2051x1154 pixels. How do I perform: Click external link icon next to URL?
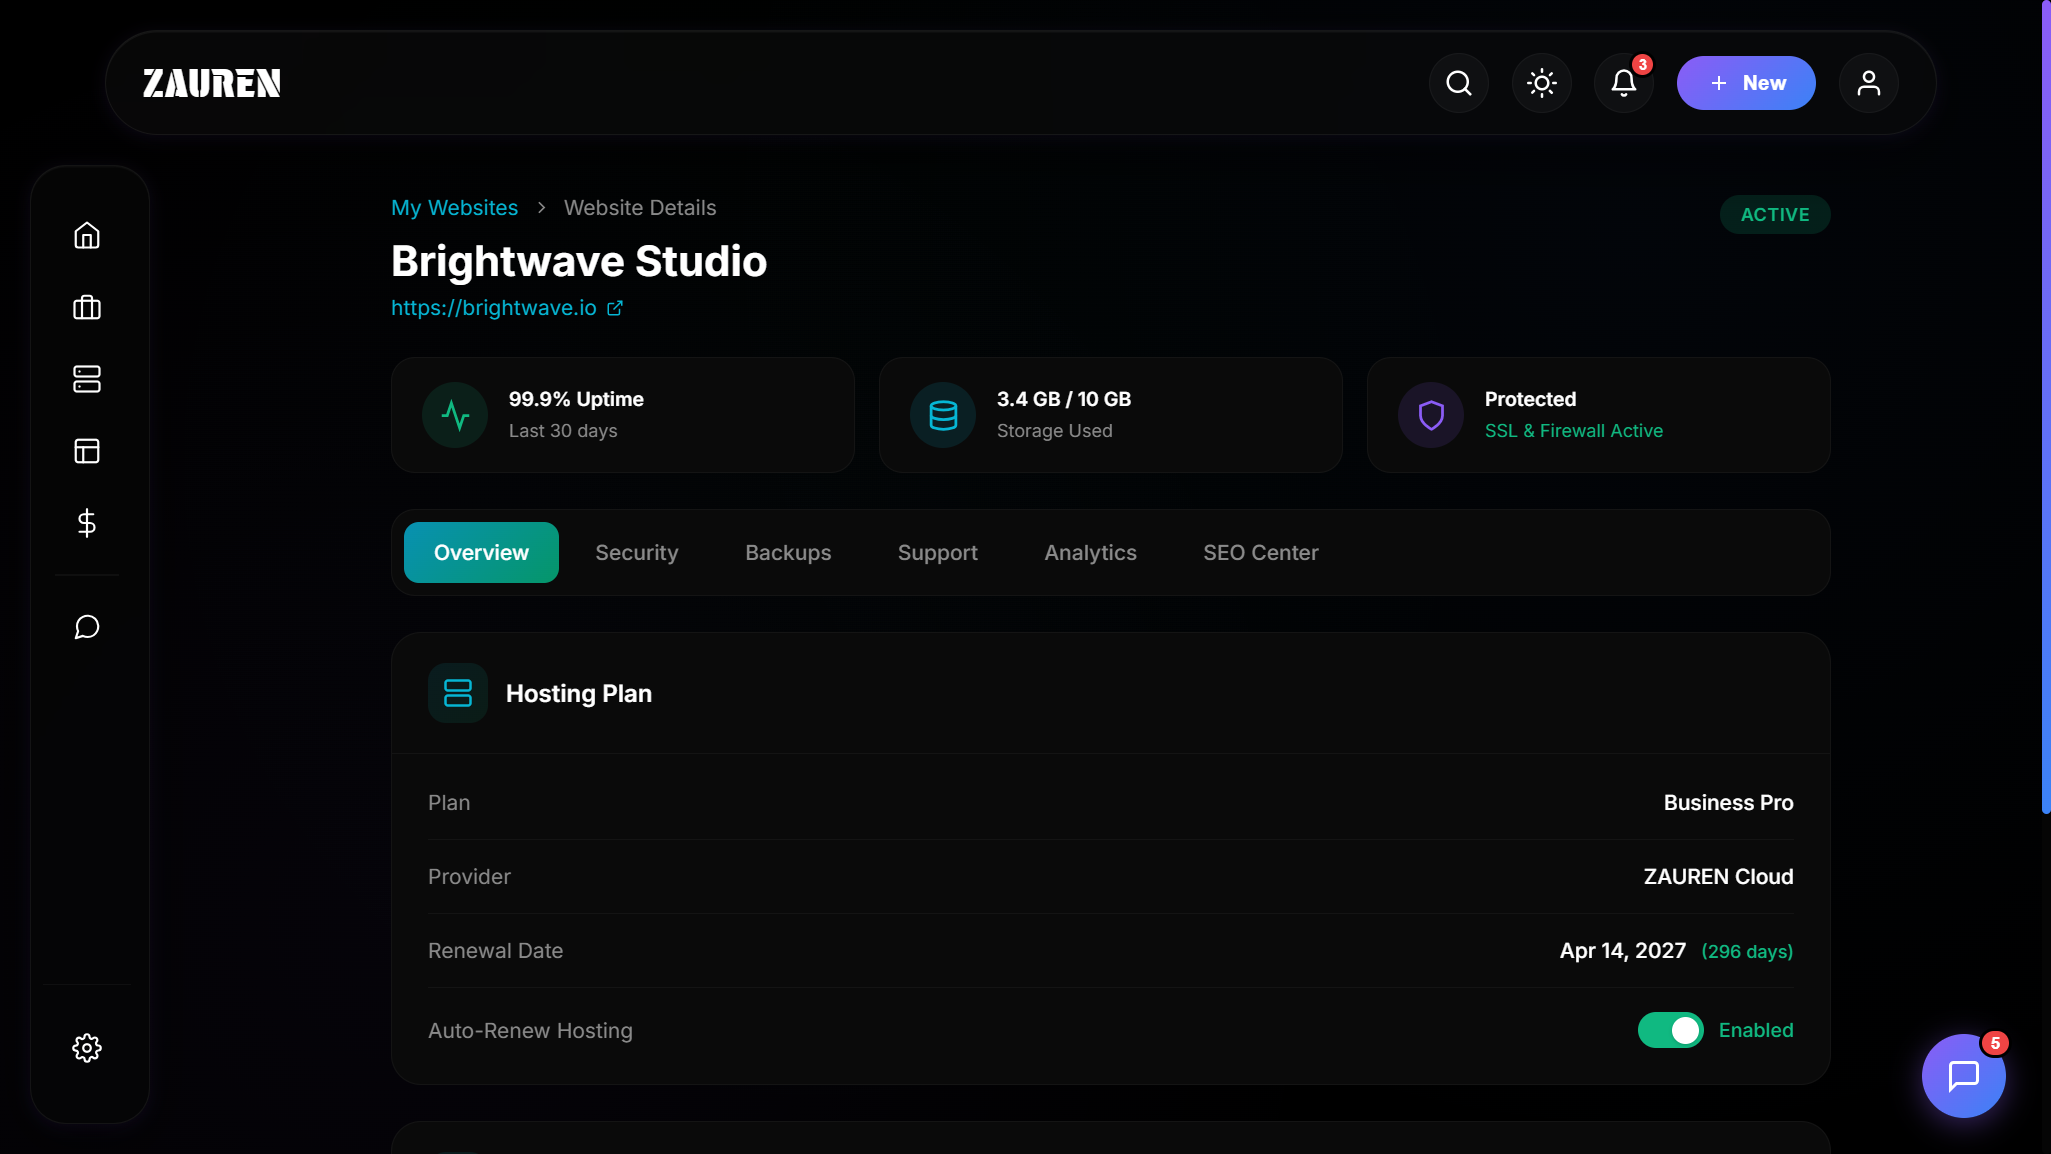point(615,308)
